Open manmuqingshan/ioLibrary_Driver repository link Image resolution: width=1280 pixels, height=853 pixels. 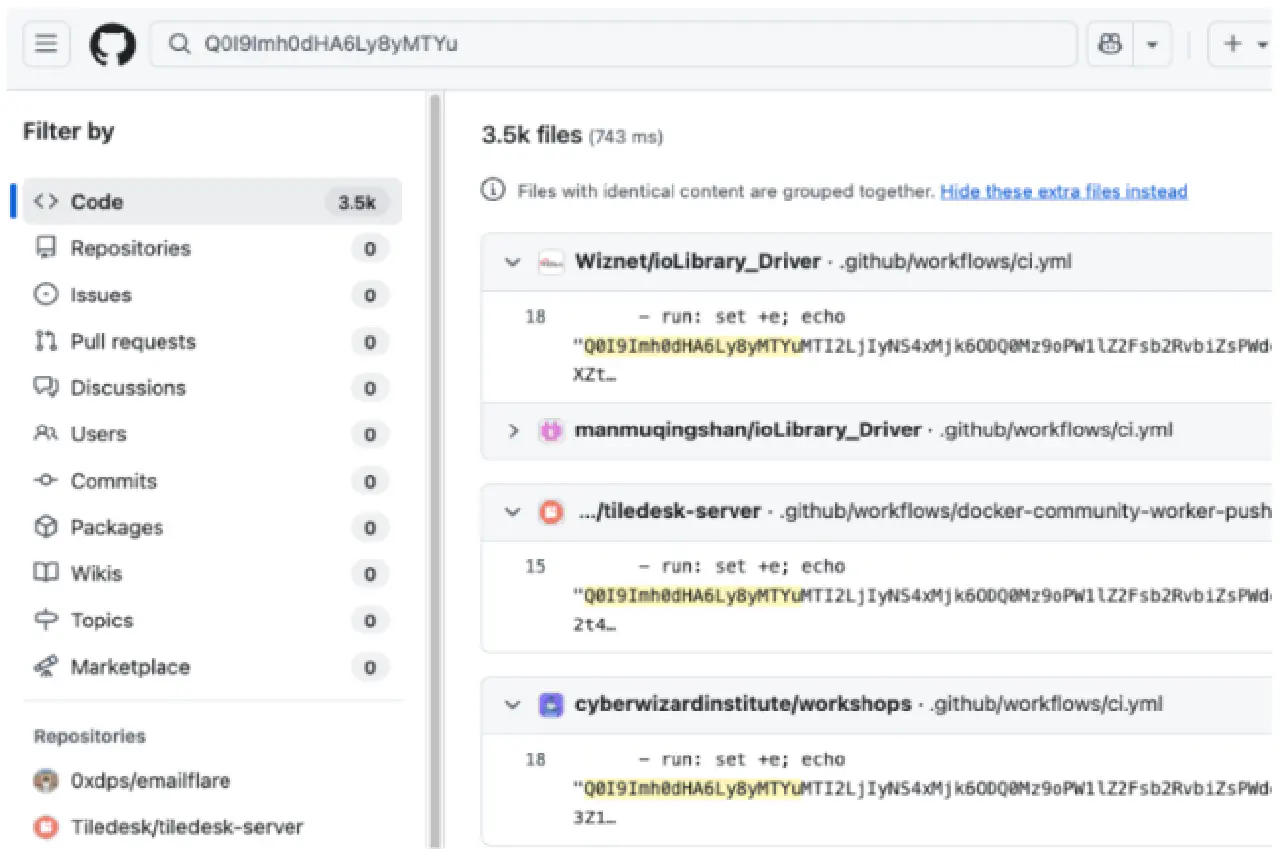click(748, 430)
